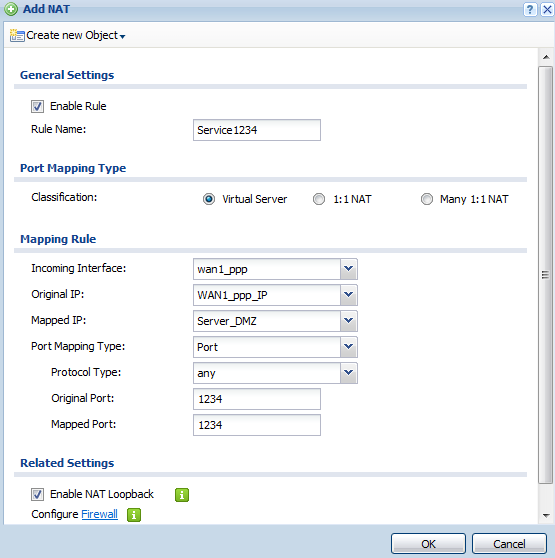Click the Create new Object icon
This screenshot has width=555, height=558.
17,35
